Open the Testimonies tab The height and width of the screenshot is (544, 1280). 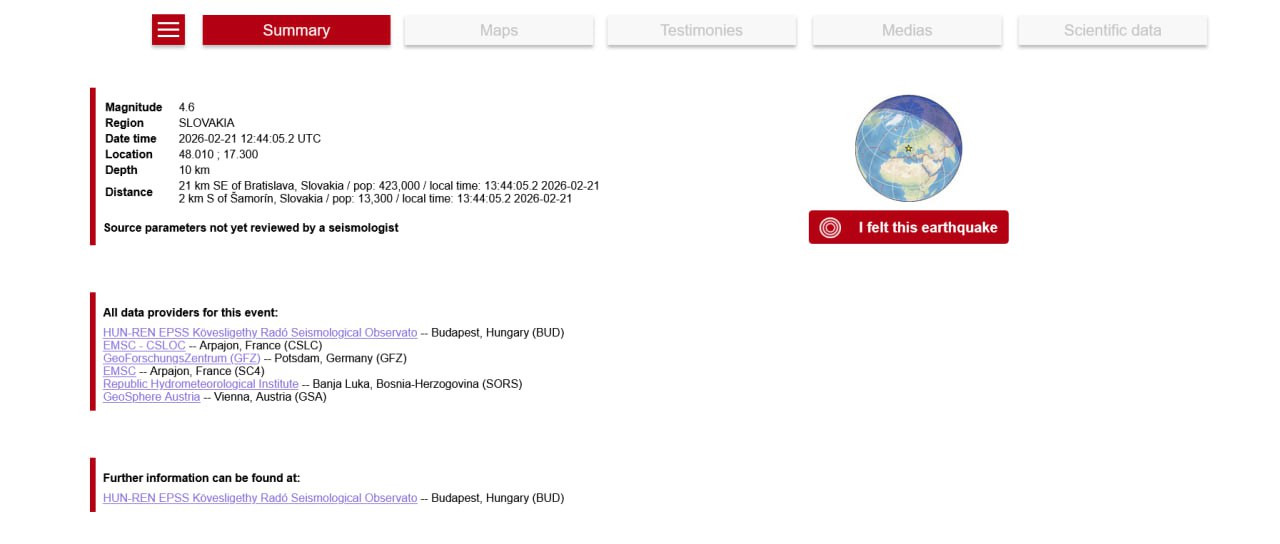(701, 30)
